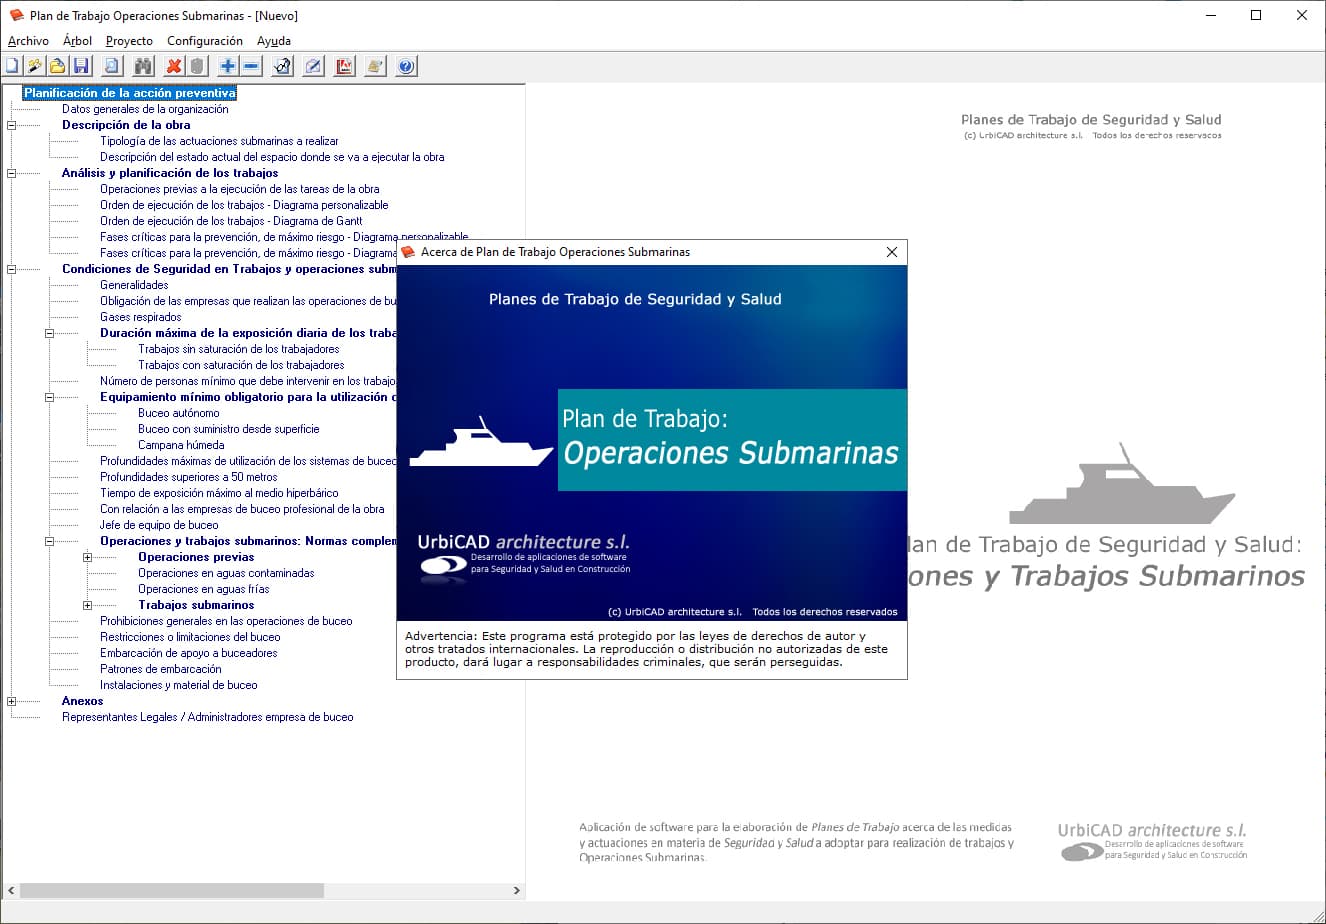The image size is (1326, 924).
Task: Select Orden de ejecución - Diagrama personalizable
Action: click(244, 205)
